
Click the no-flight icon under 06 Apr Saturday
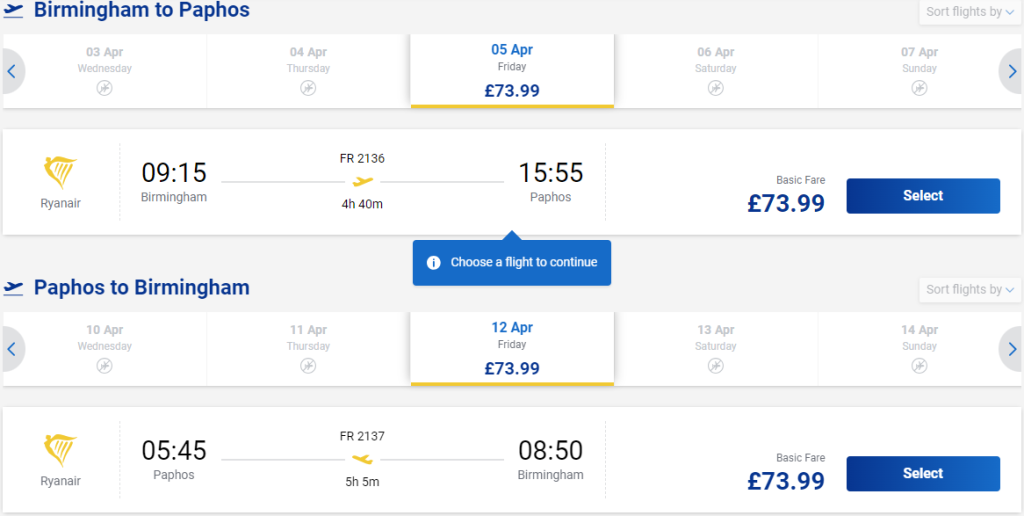(716, 88)
